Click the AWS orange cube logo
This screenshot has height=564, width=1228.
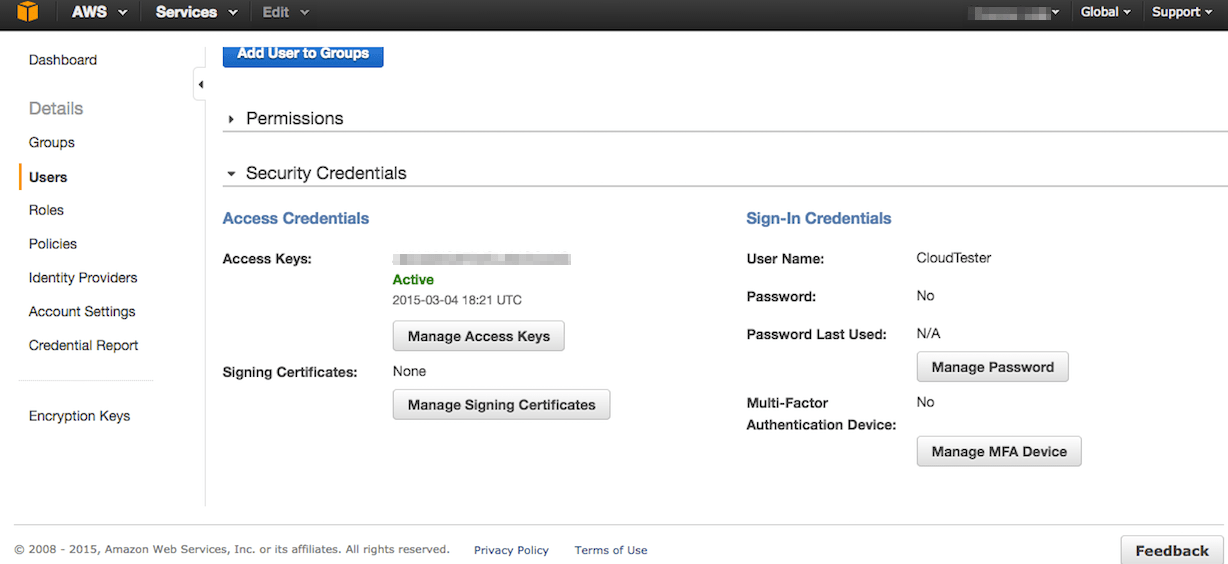tap(27, 12)
